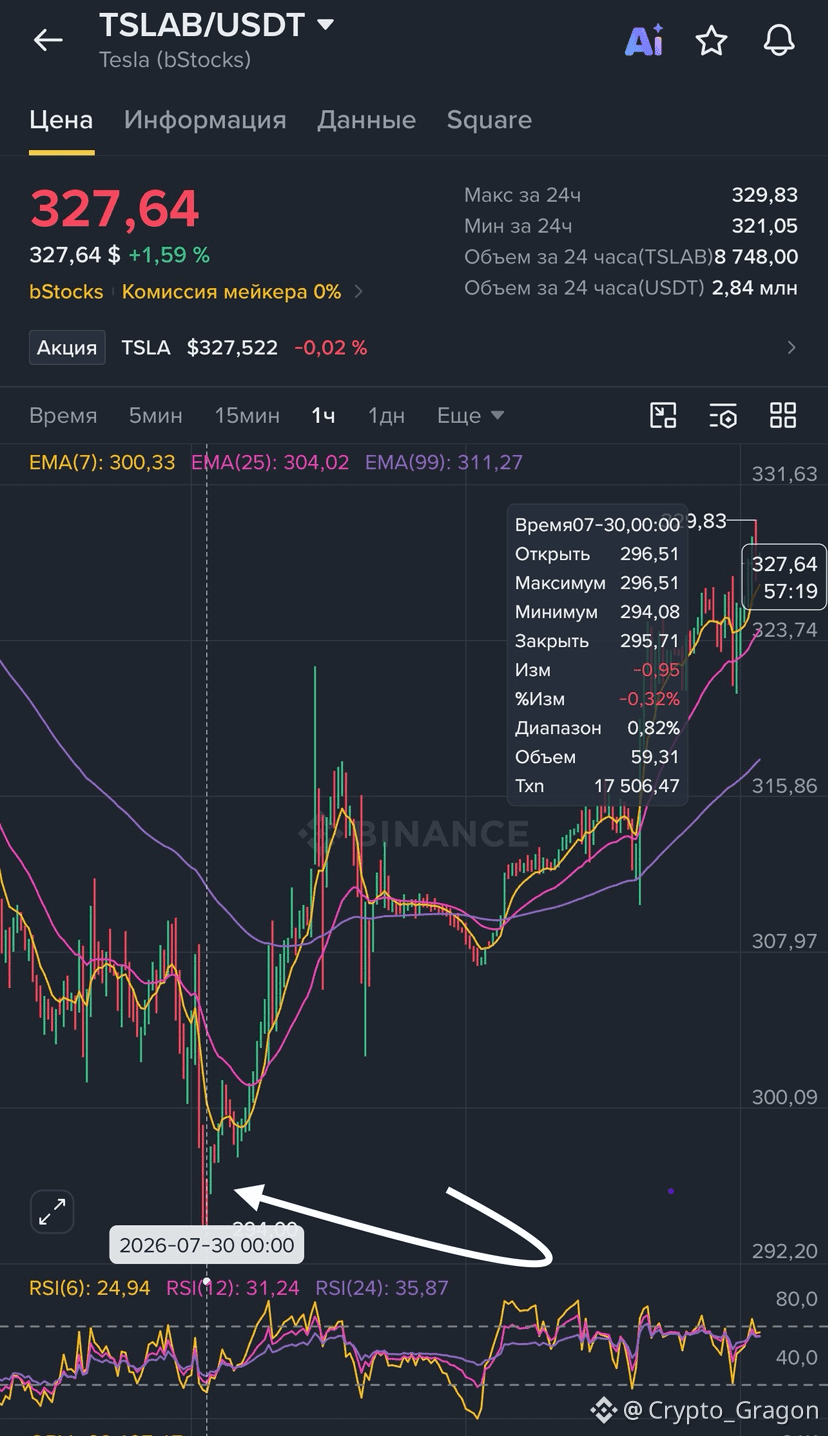The image size is (828, 1436).
Task: Tap the RSI(24) indicator value
Action: click(382, 1288)
